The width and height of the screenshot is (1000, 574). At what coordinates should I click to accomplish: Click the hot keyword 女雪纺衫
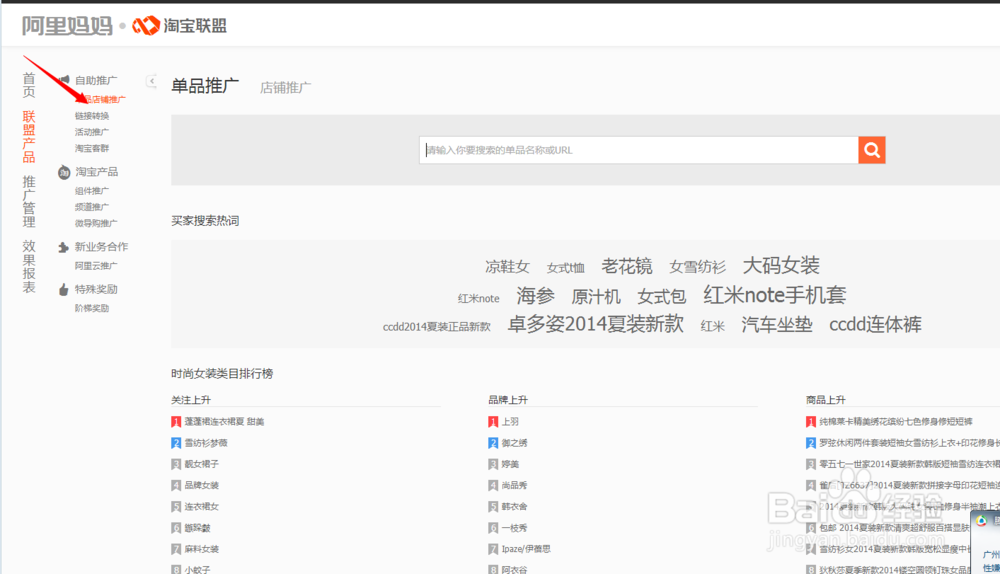tap(697, 267)
